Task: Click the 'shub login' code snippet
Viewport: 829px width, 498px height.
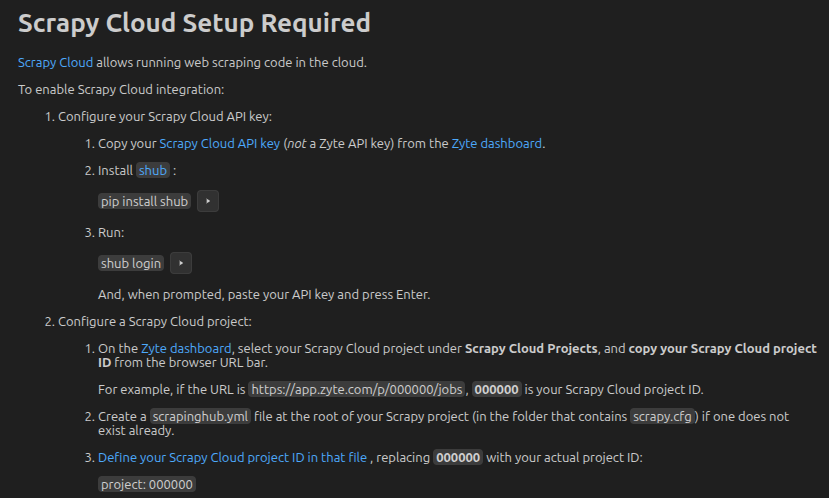Action: [x=131, y=263]
